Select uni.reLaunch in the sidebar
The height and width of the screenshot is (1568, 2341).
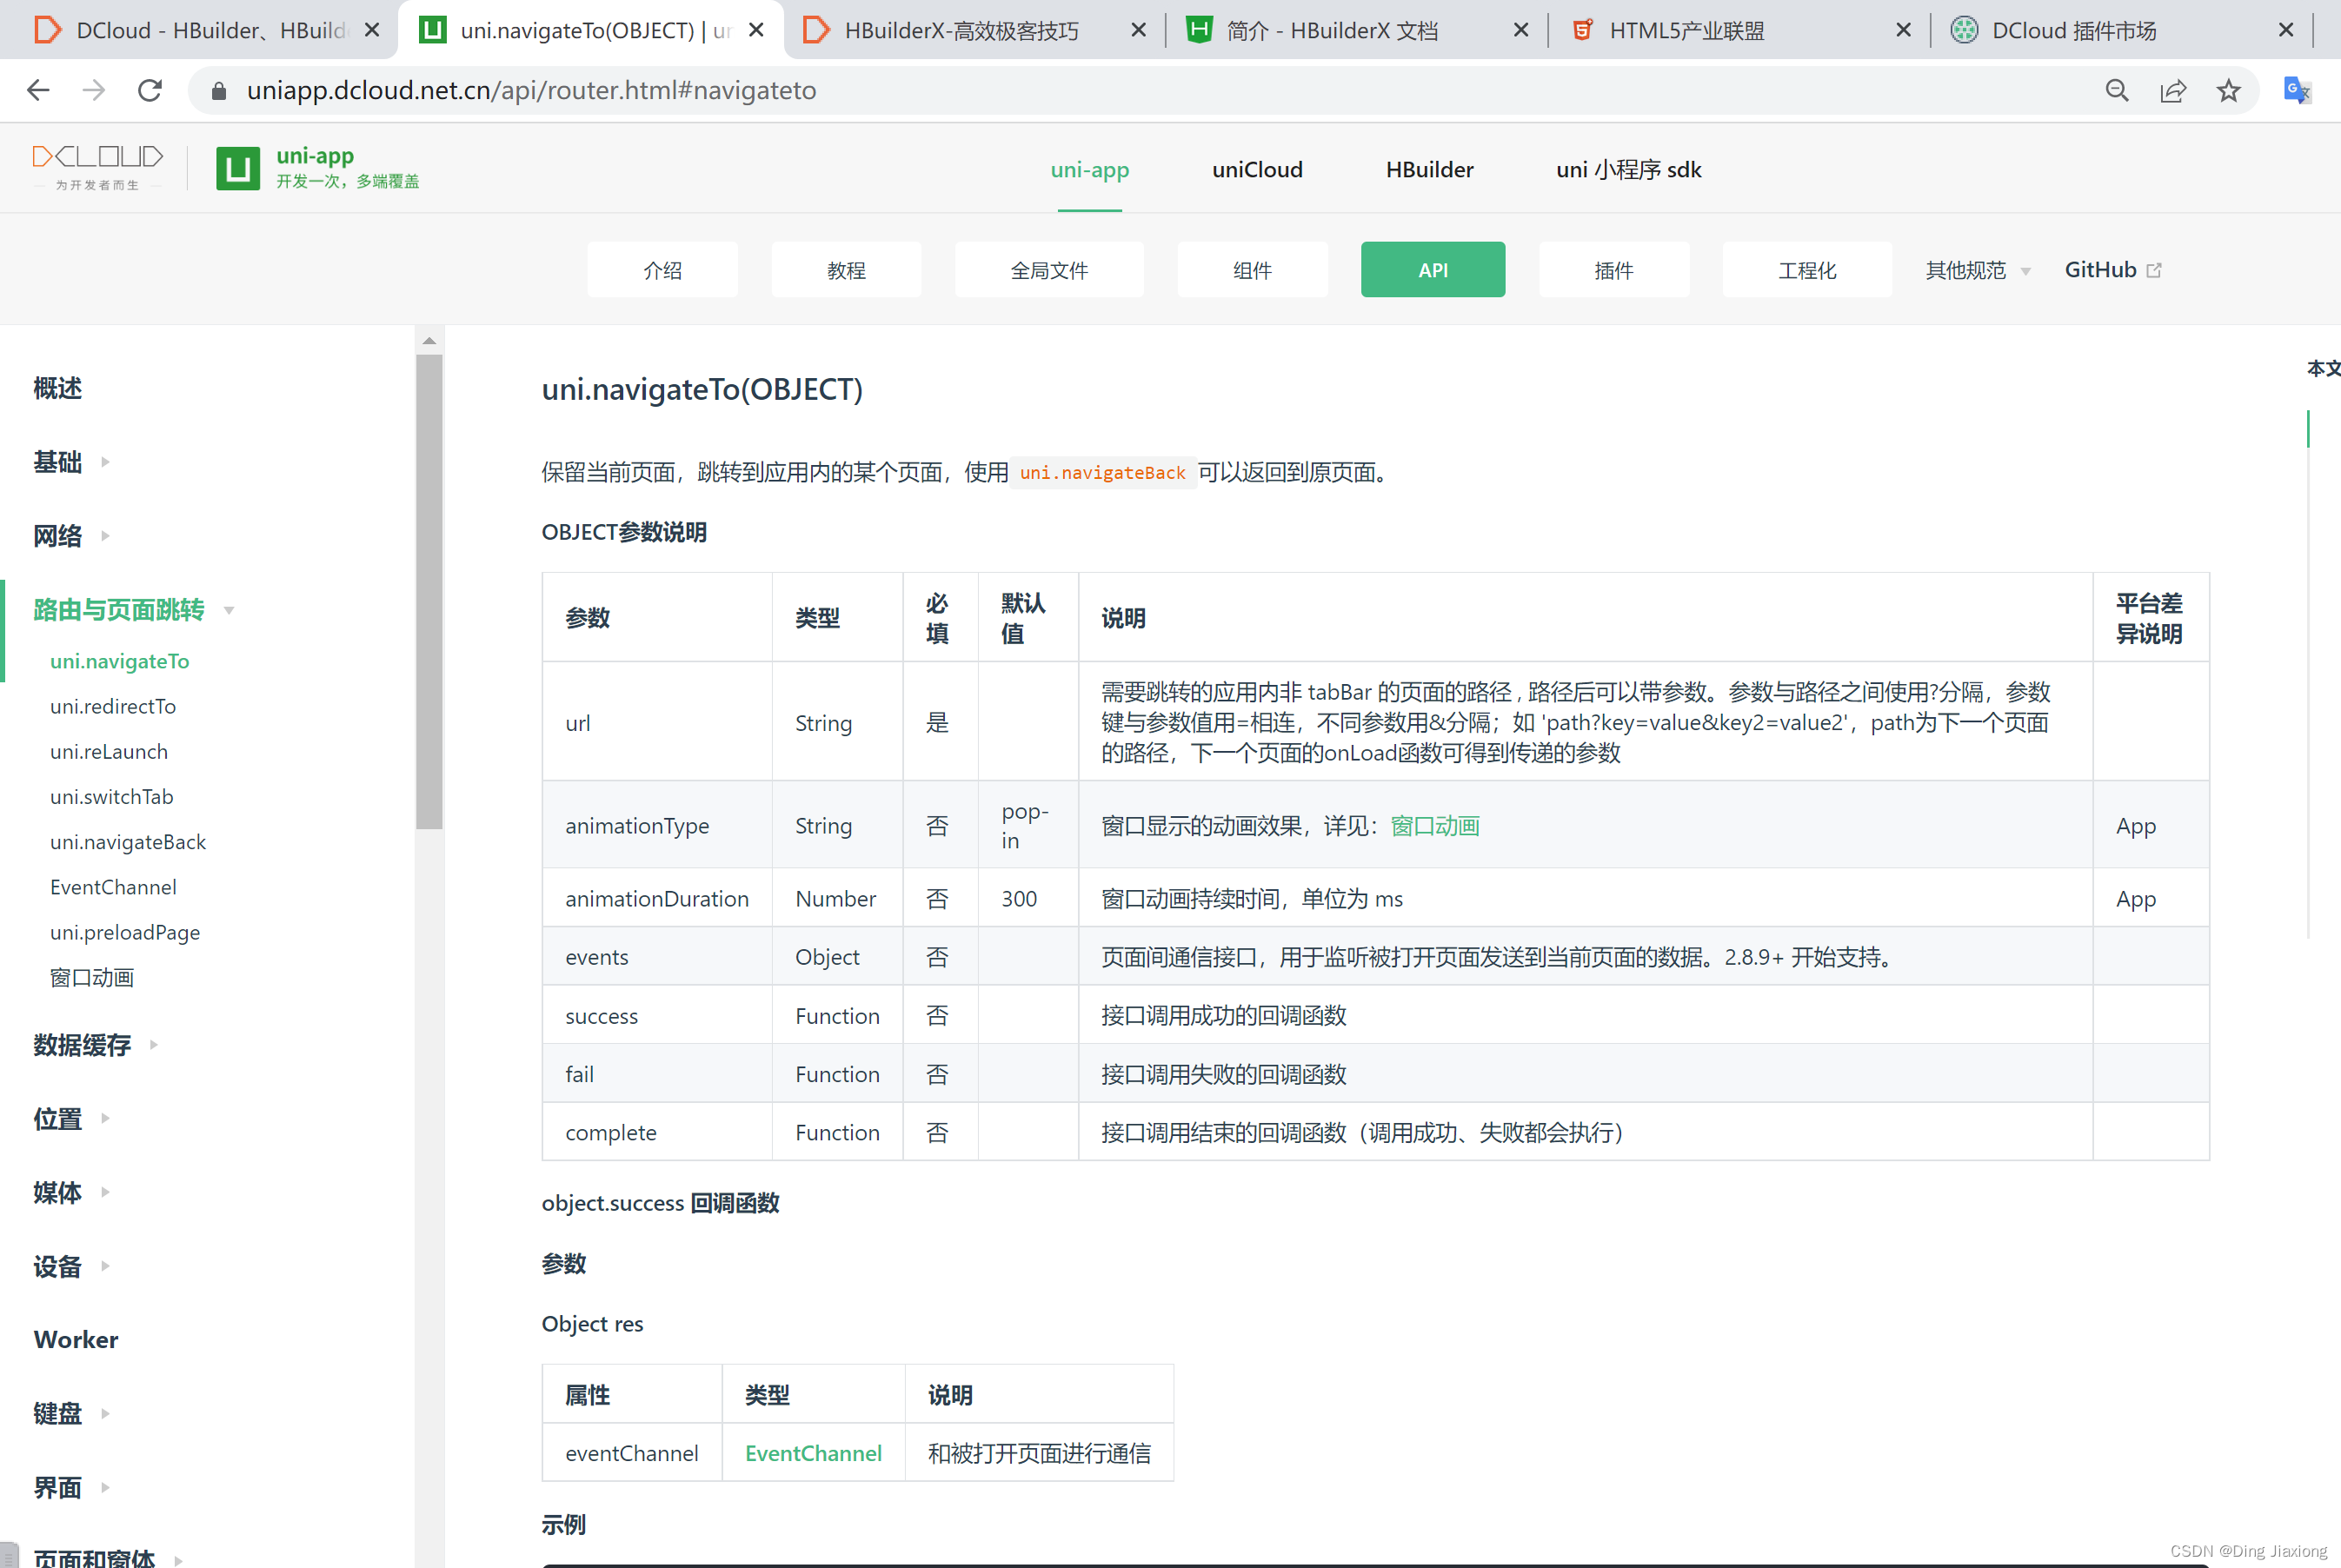click(109, 751)
